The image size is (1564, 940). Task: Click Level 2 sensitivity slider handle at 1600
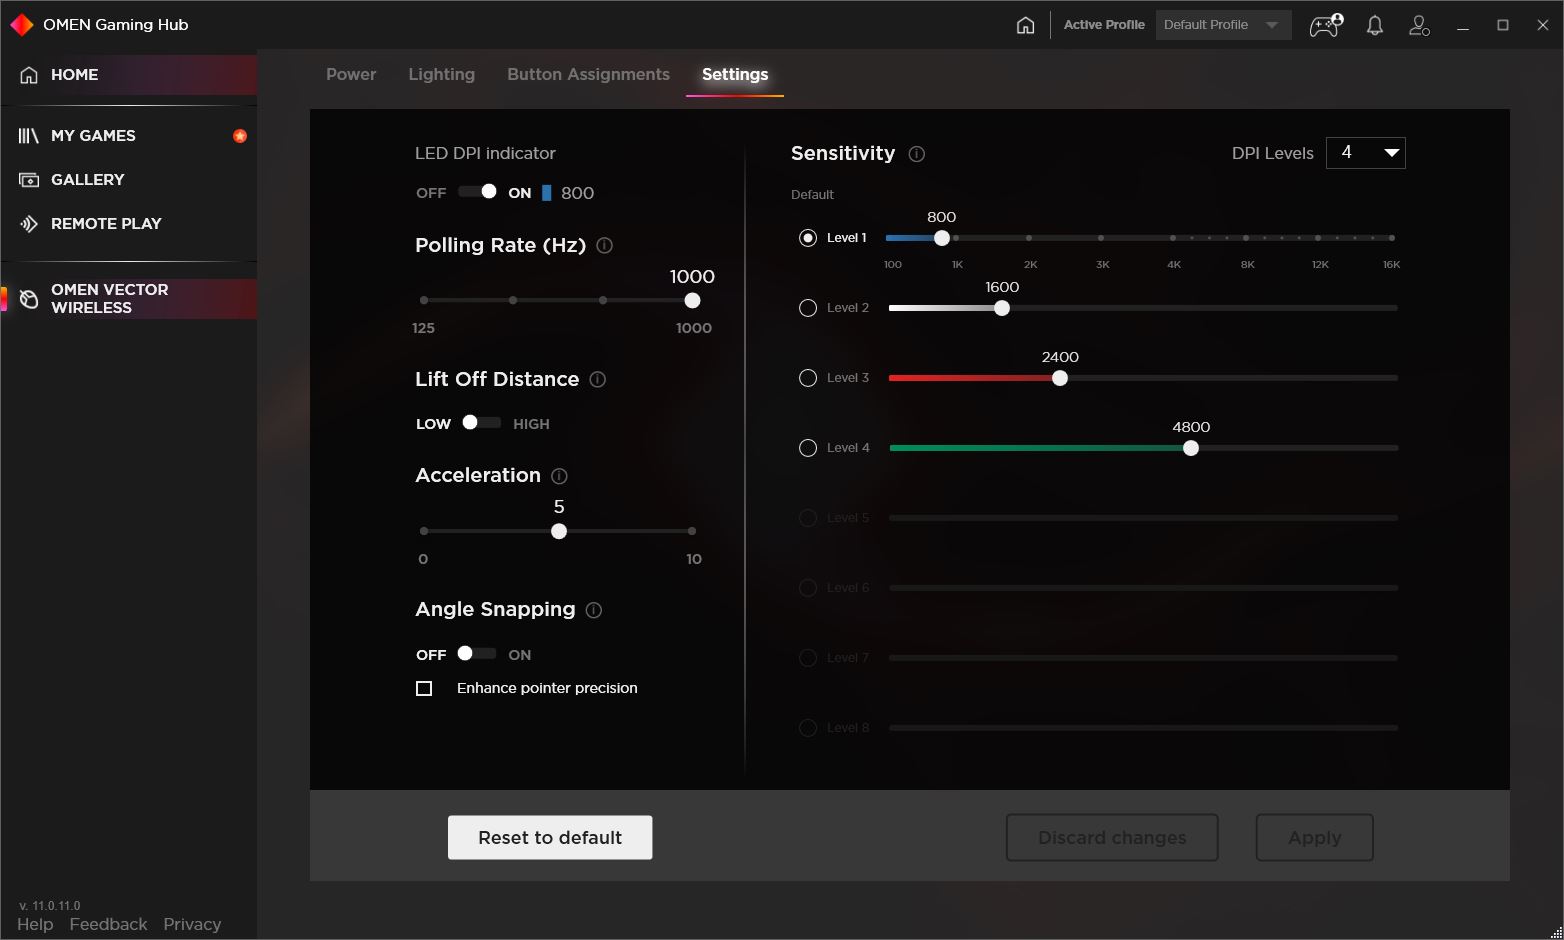coord(1002,308)
